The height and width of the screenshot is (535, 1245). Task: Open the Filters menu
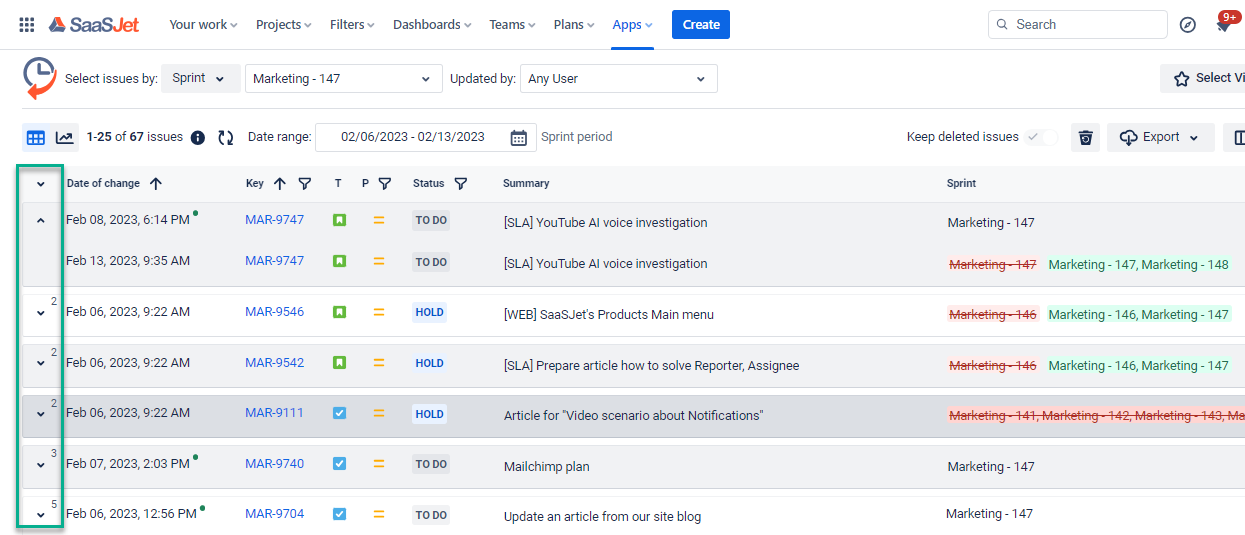coord(352,25)
